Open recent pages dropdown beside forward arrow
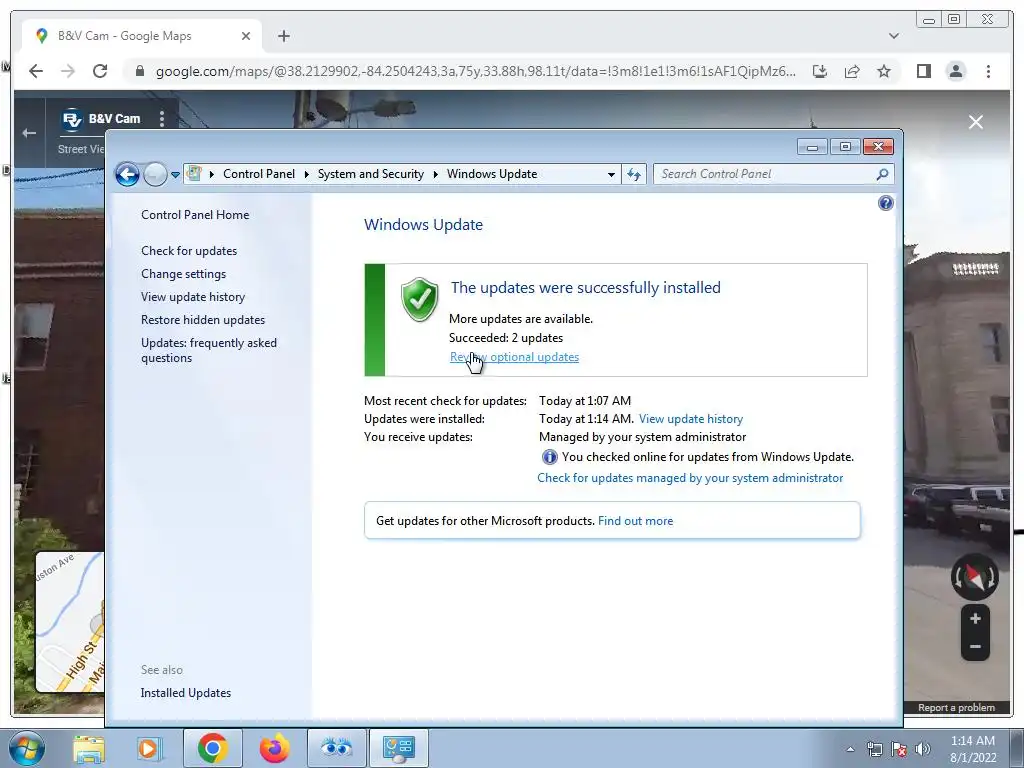This screenshot has width=1024, height=768. pyautogui.click(x=175, y=175)
